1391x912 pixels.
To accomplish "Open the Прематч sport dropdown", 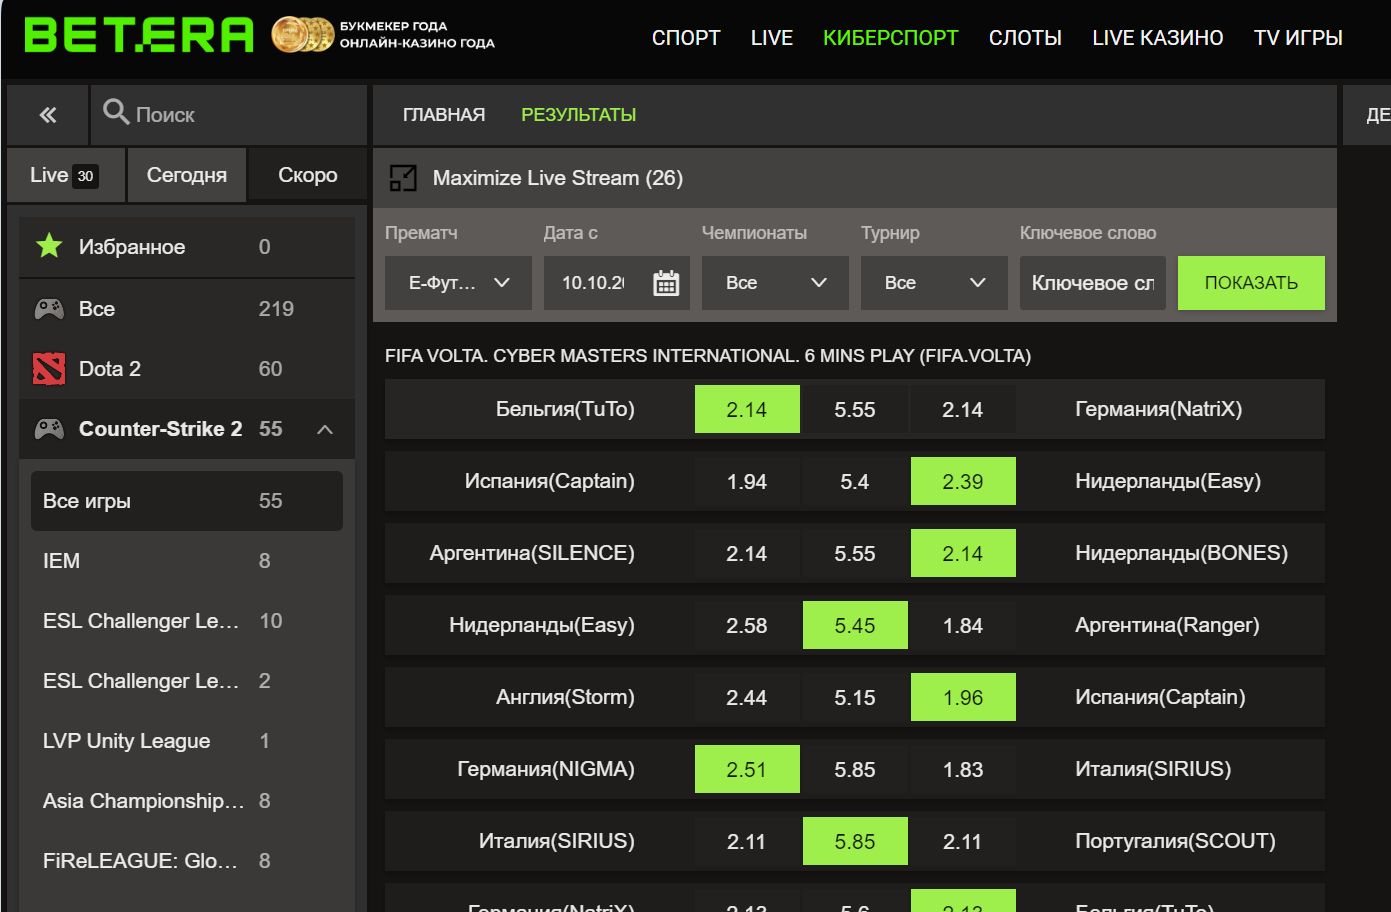I will tap(458, 283).
